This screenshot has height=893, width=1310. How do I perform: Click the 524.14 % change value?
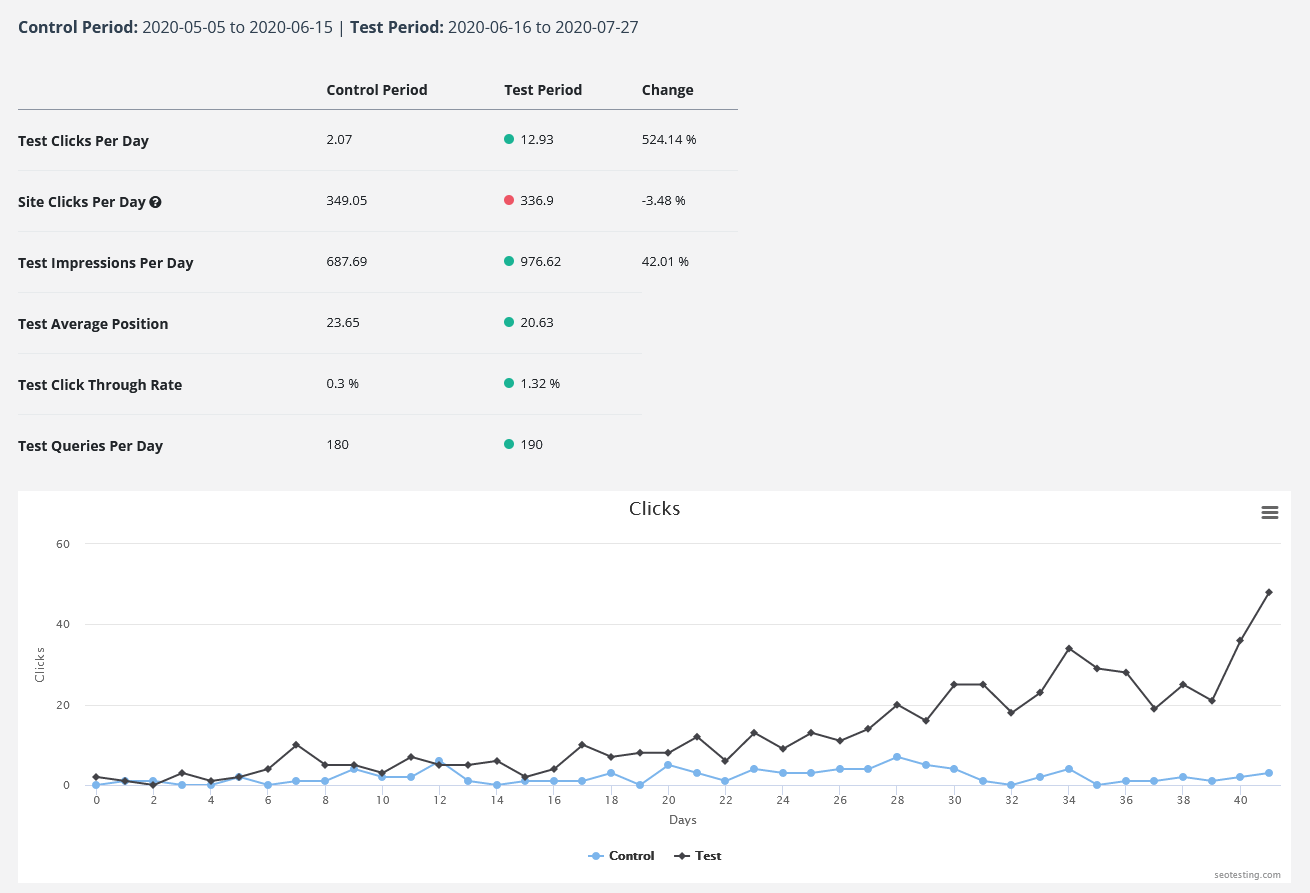(x=668, y=139)
